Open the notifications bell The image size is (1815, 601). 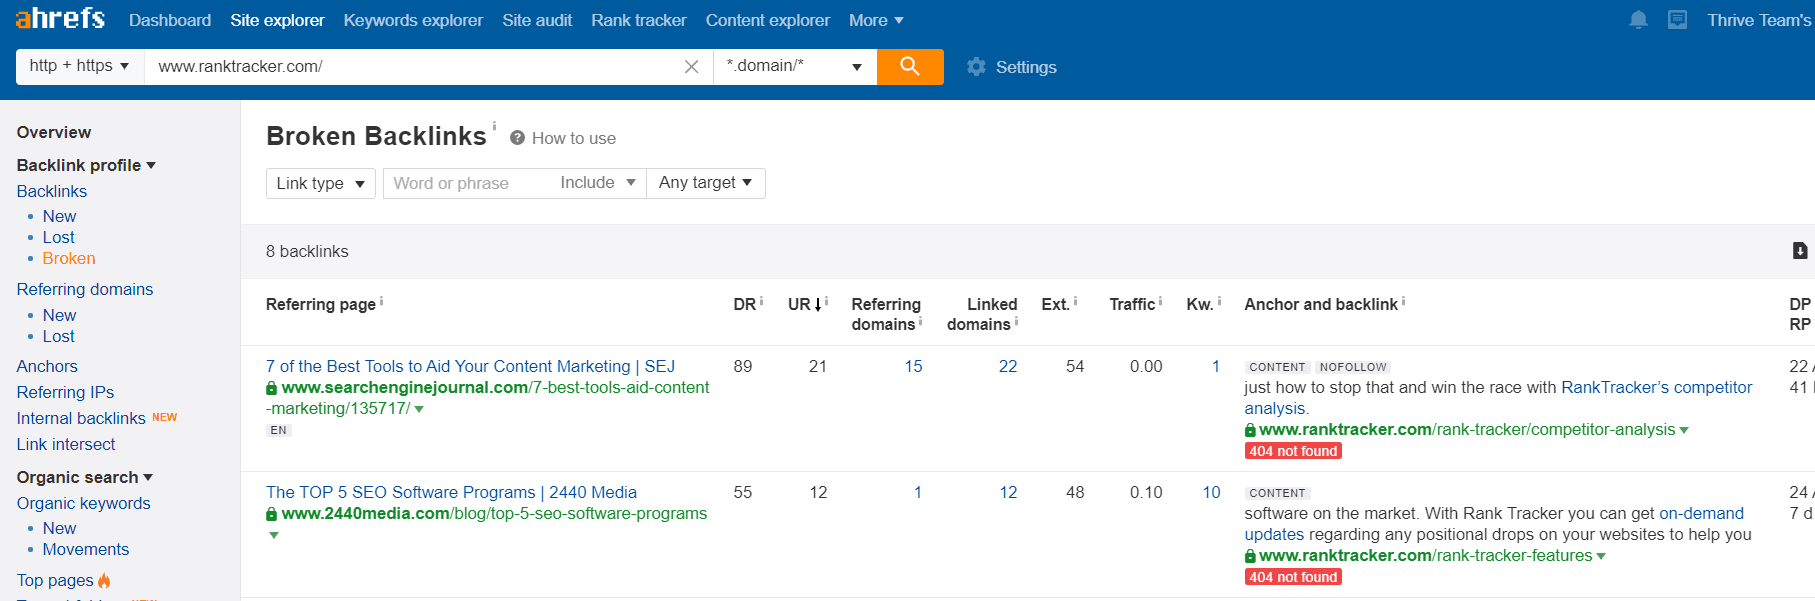click(1638, 20)
